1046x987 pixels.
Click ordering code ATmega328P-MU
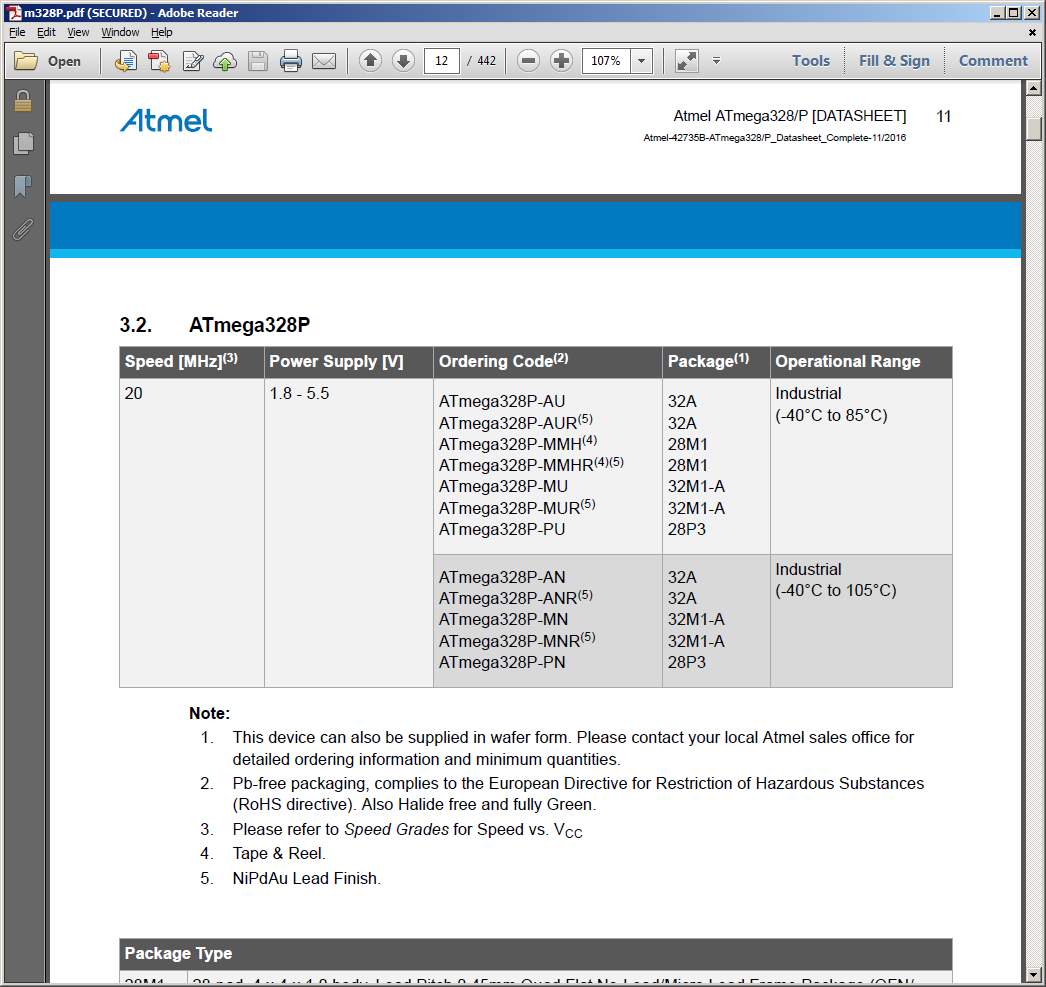coord(503,486)
